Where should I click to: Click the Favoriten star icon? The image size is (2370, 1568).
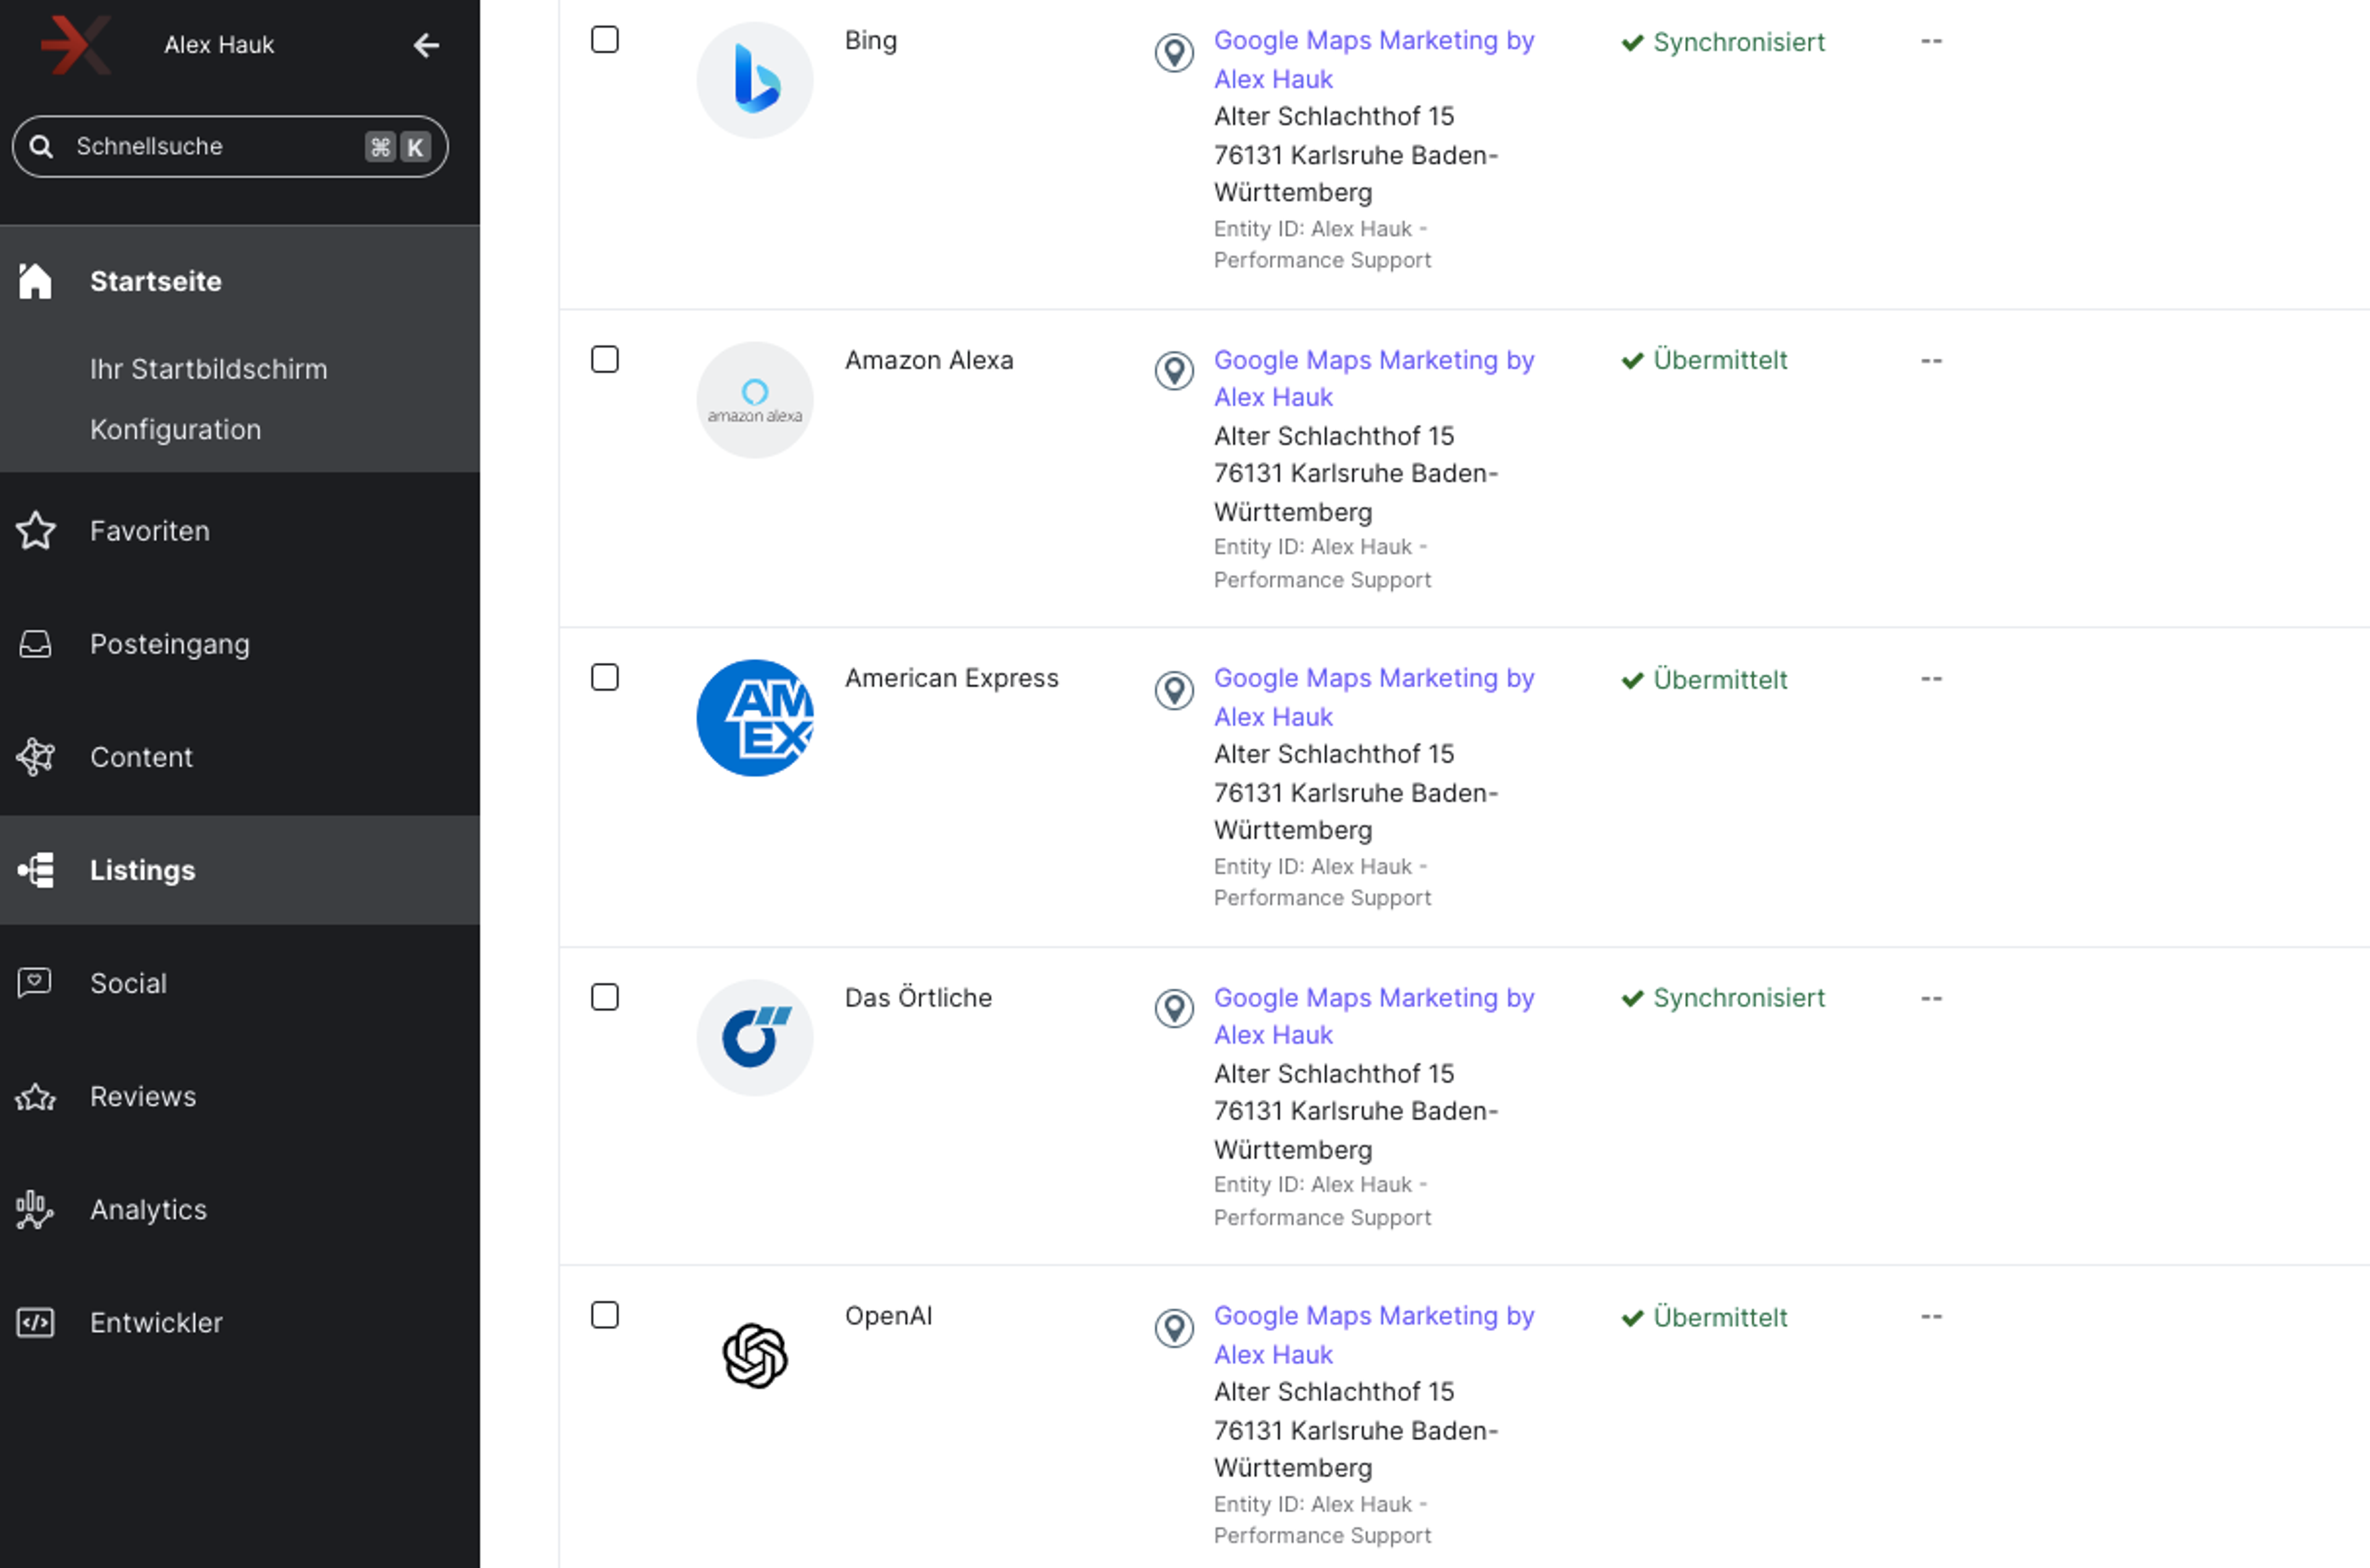(35, 531)
